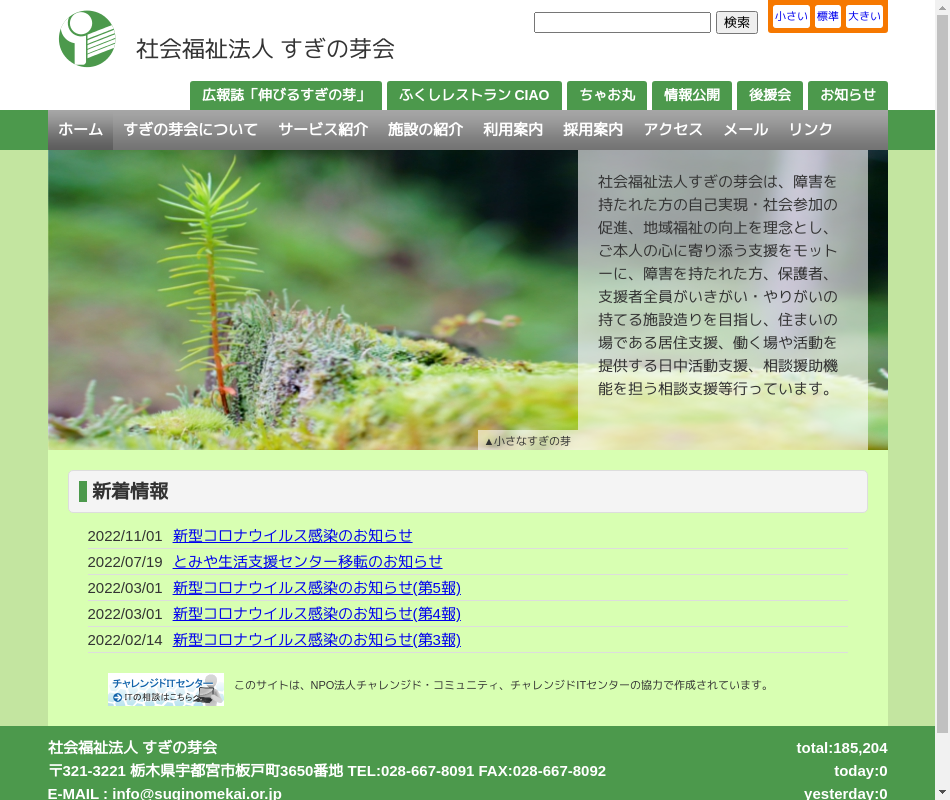Image resolution: width=950 pixels, height=800 pixels.
Task: Open ふくしレストラン CIAO tab
Action: [x=474, y=95]
